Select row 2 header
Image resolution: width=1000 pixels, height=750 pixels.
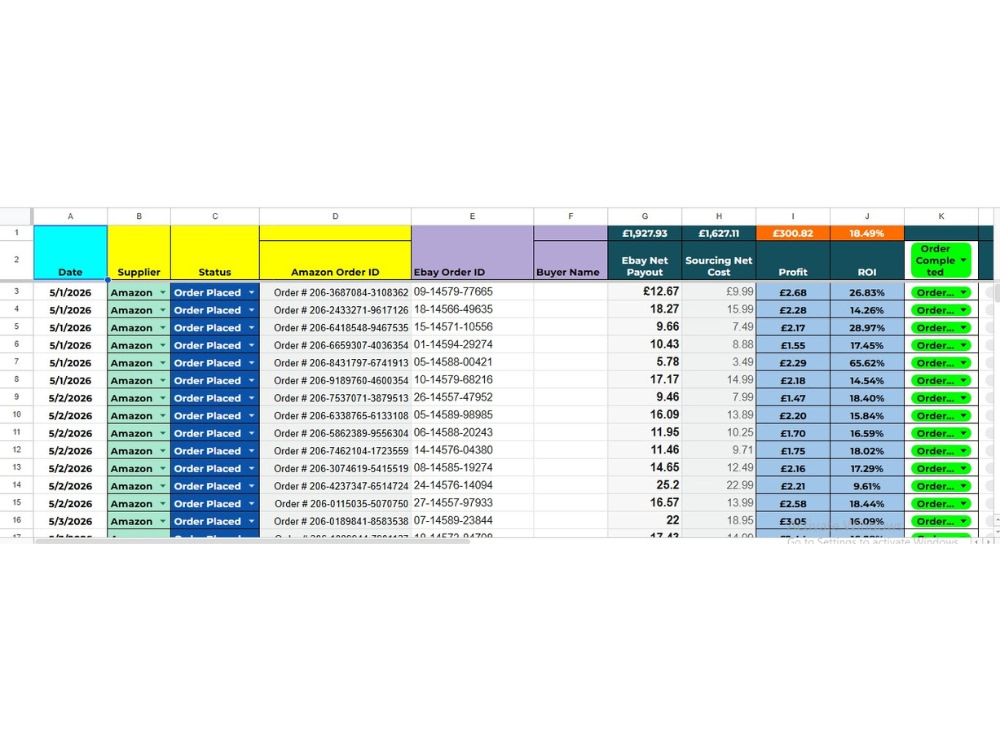pyautogui.click(x=17, y=260)
